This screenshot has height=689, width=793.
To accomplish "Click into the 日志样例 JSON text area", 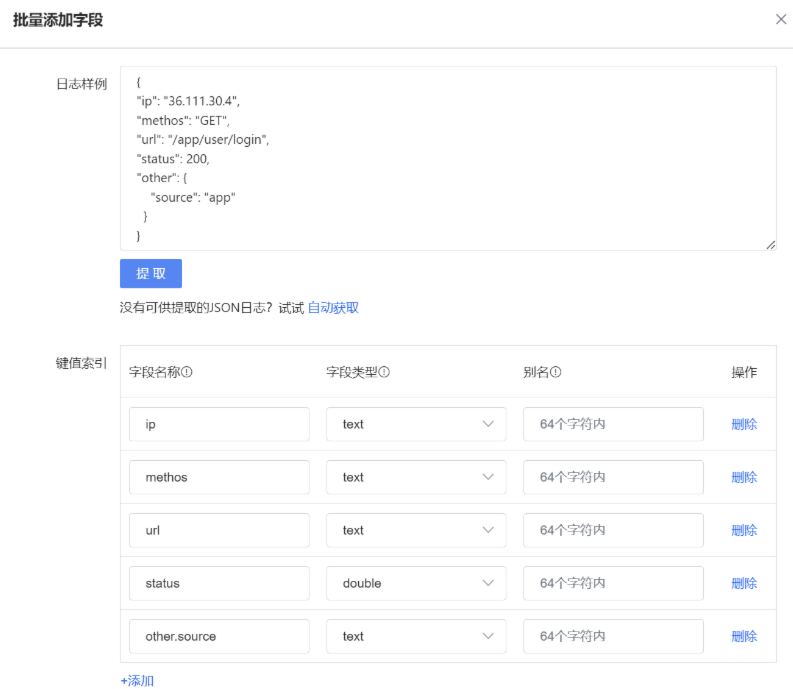I will pos(448,158).
